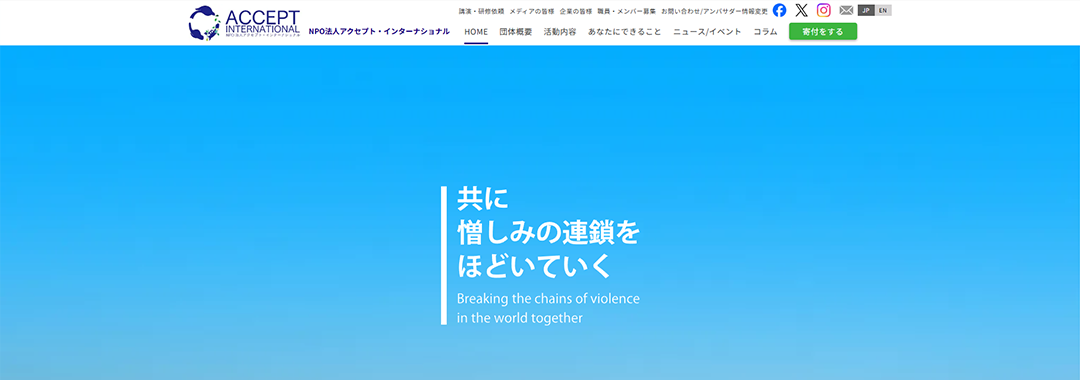The image size is (1080, 380).
Task: Click the 憎しみの連鎖を headline text
Action: point(549,233)
